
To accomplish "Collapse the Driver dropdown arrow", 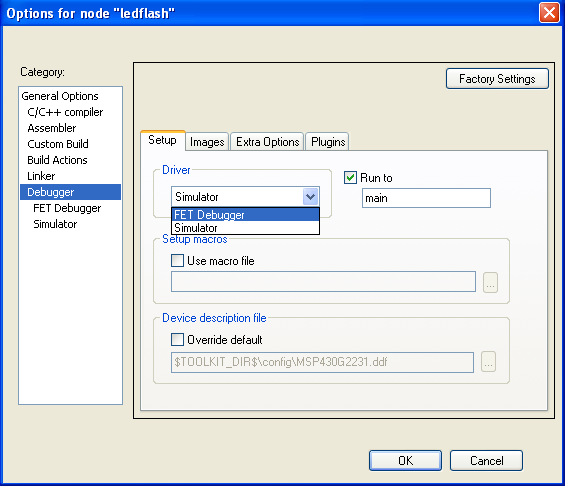I will [310, 197].
